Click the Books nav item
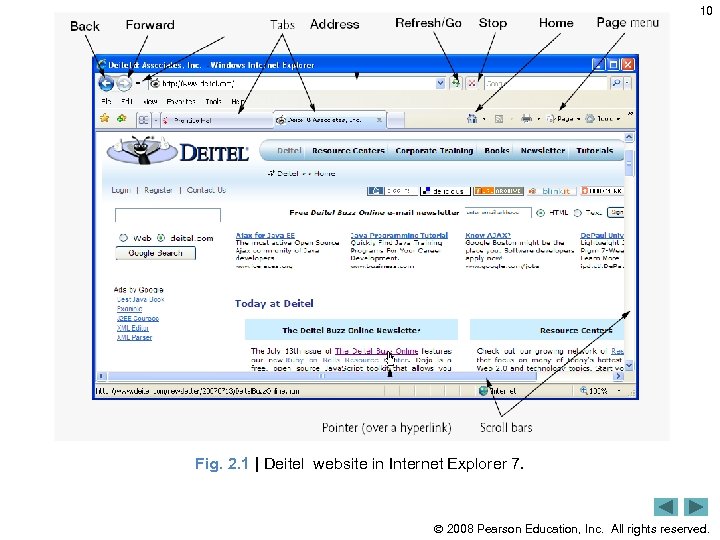Image resolution: width=720 pixels, height=540 pixels. 497,151
